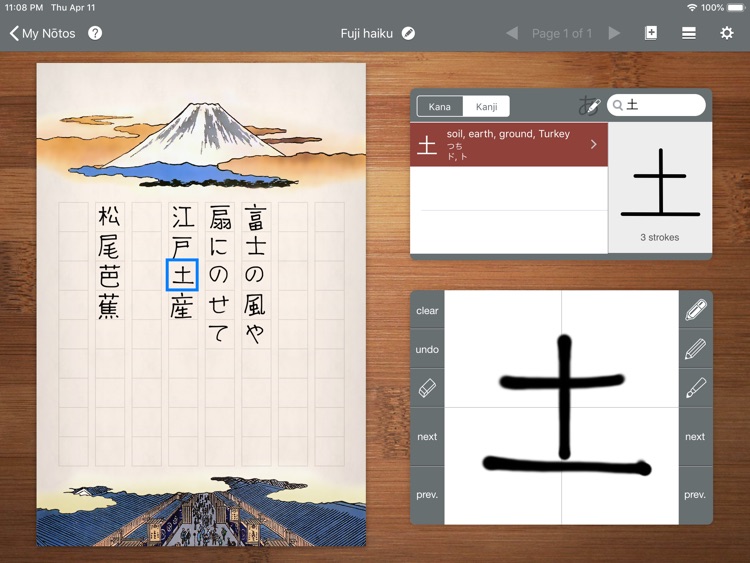Go back to My Nōtos
This screenshot has height=563, width=750.
(x=42, y=33)
